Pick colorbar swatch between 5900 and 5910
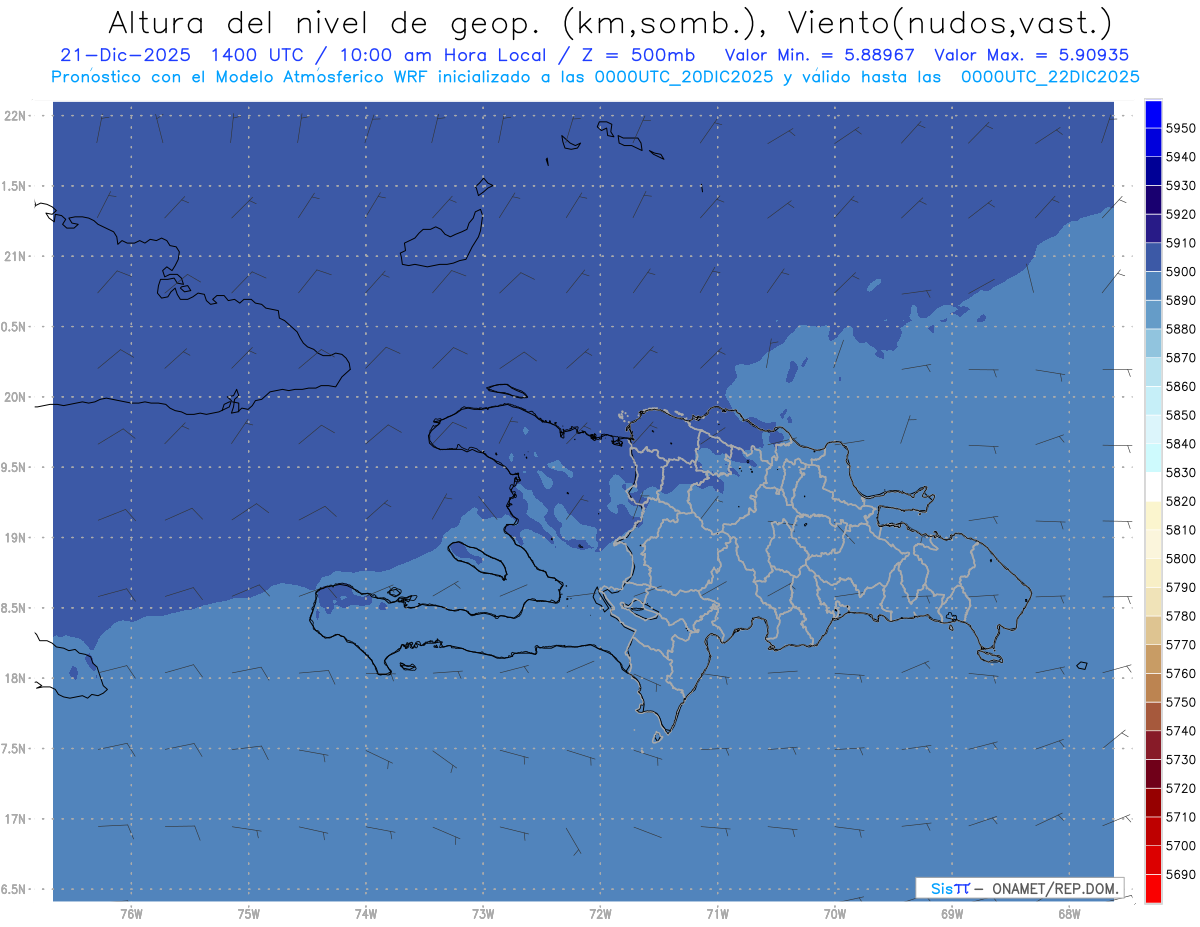The image size is (1200, 927). (1153, 257)
